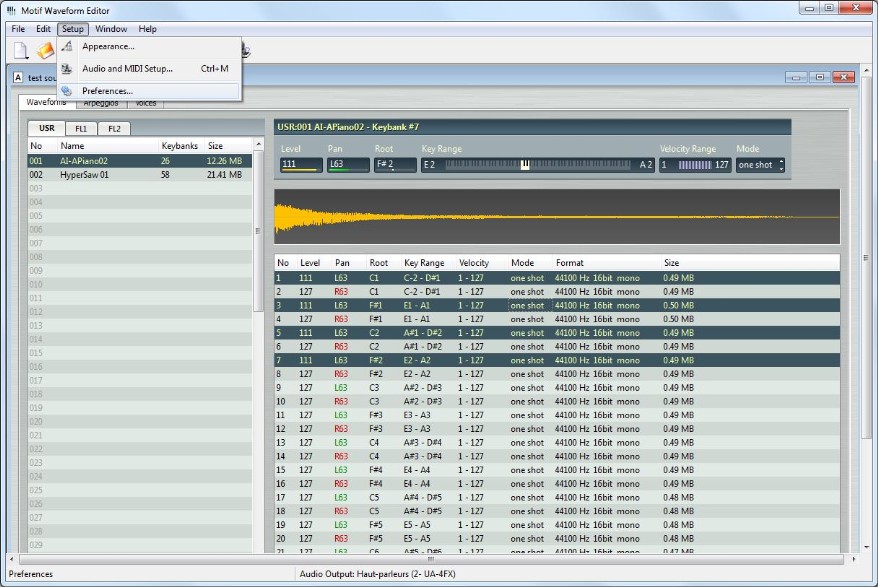Viewport: 878px width, 587px height.
Task: Switch to the Voices tab
Action: click(x=146, y=104)
